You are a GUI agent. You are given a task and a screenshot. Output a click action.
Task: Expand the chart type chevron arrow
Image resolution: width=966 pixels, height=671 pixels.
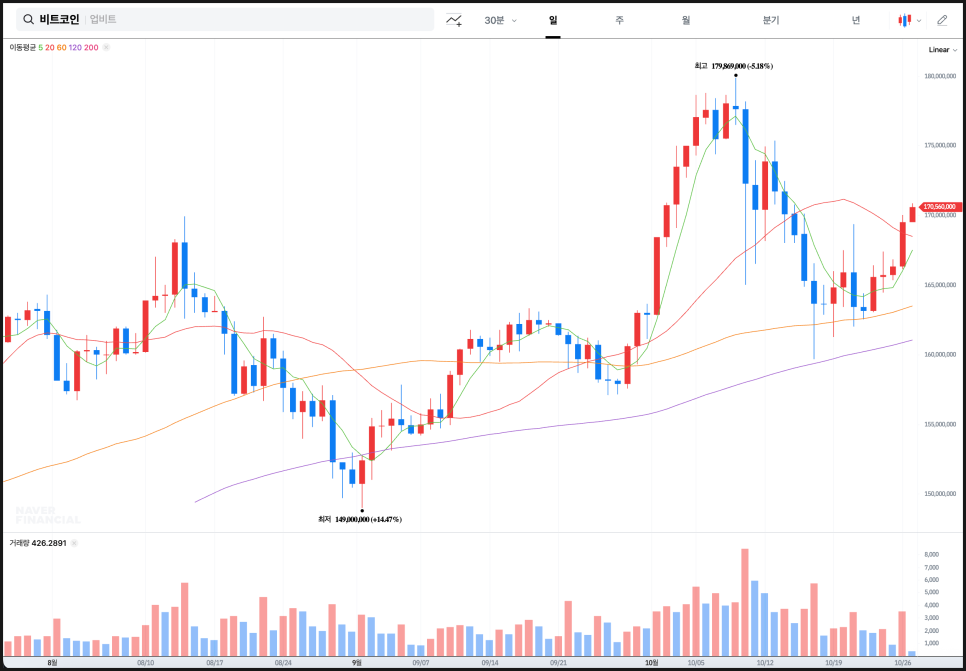point(919,20)
